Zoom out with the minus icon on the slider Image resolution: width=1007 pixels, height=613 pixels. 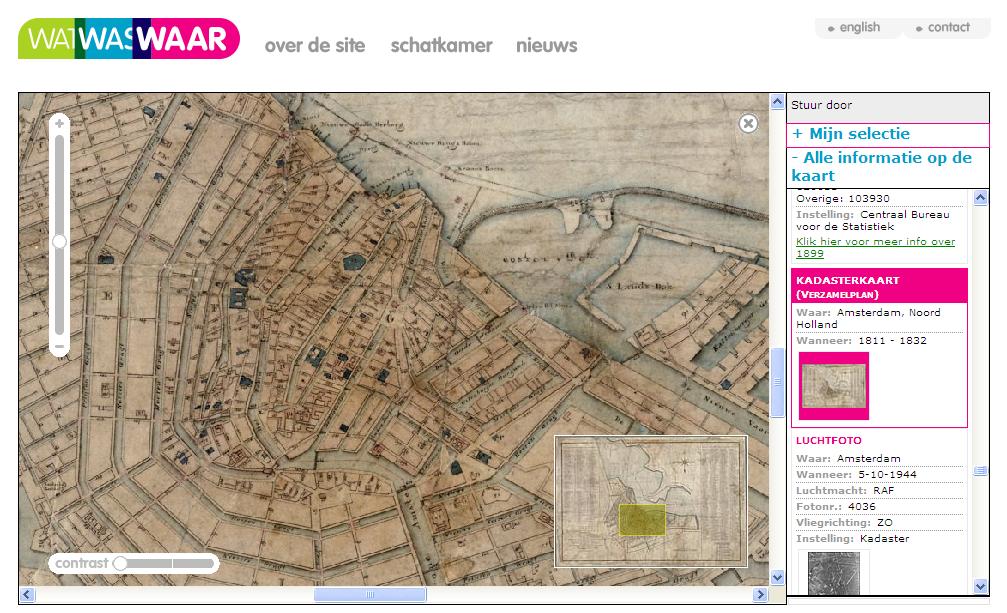point(59,347)
